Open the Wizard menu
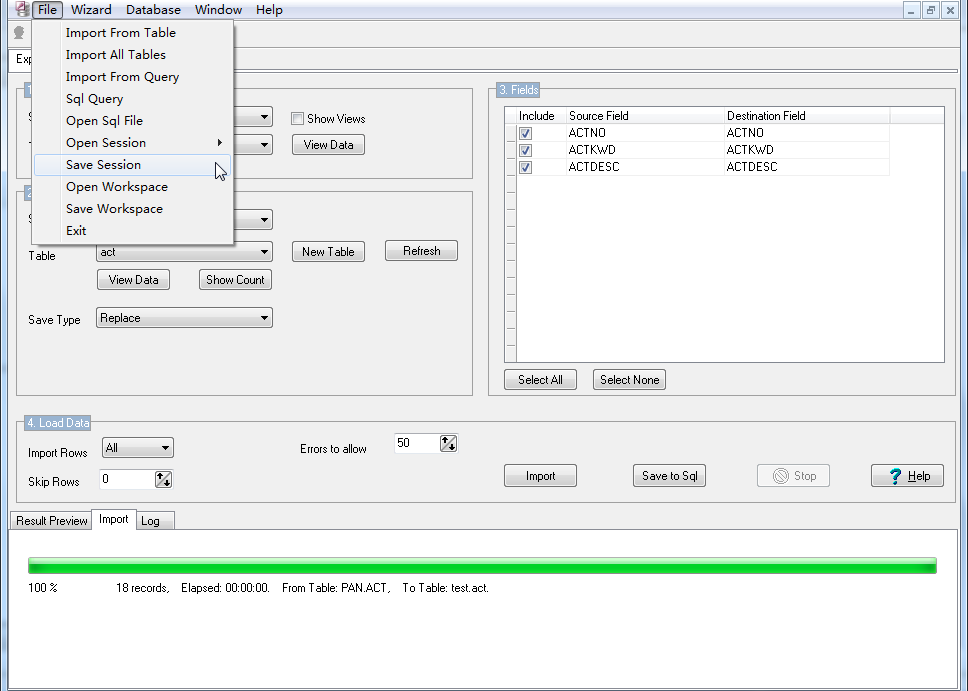Screen dimensions: 968x691 pyautogui.click(x=91, y=10)
